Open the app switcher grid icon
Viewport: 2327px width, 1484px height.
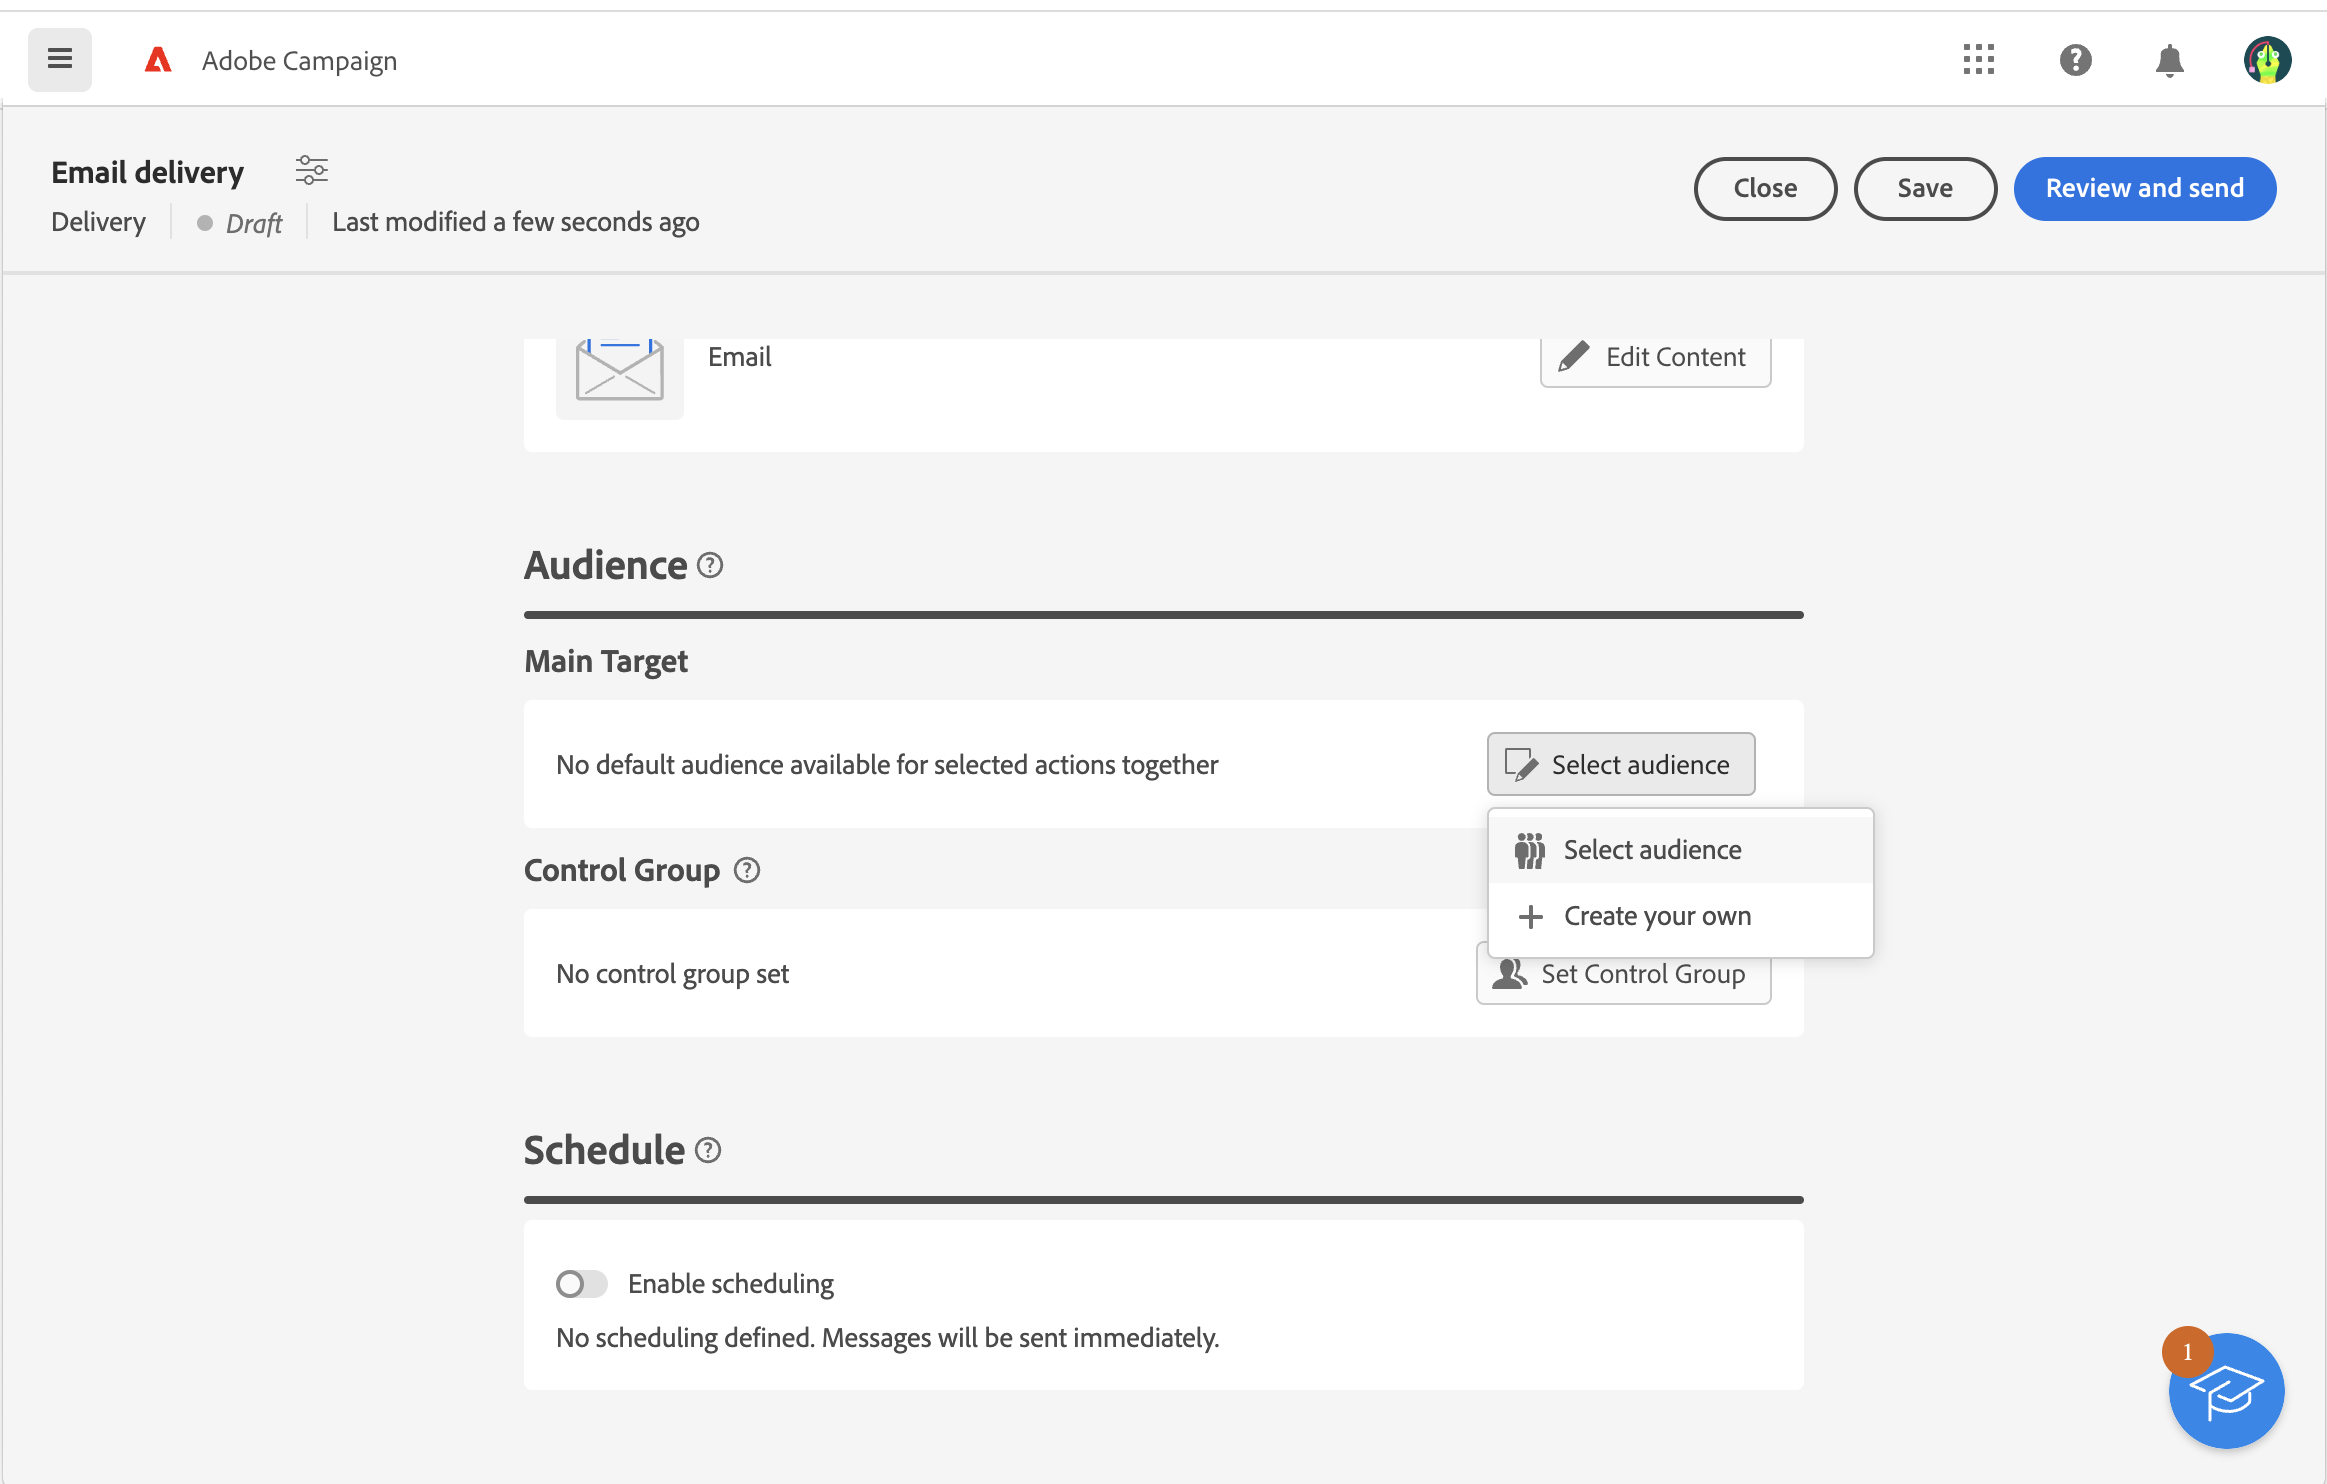tap(1978, 60)
